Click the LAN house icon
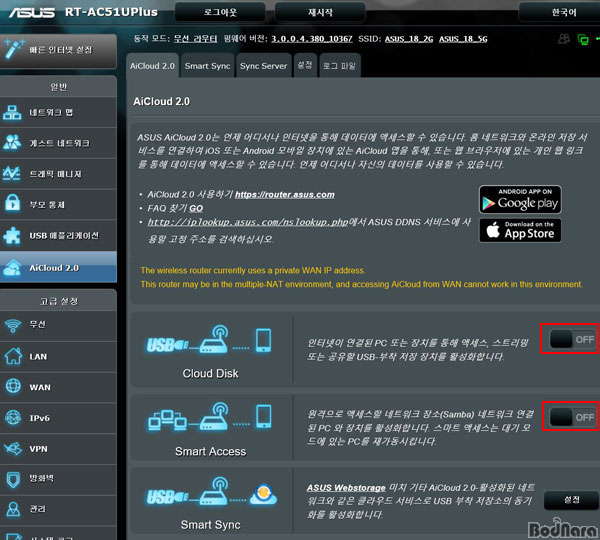This screenshot has width=600, height=540. pyautogui.click(x=13, y=356)
